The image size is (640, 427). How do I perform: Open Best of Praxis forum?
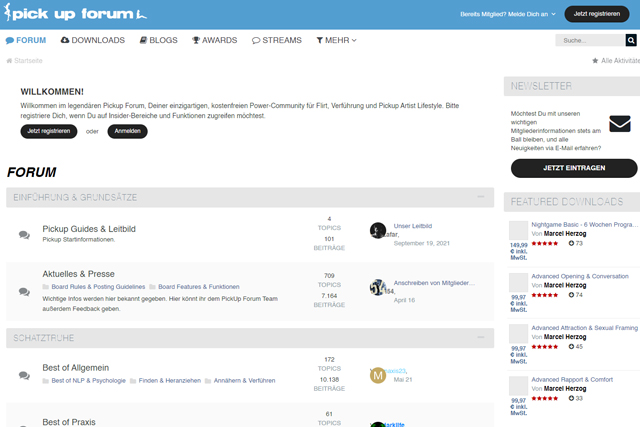[69, 422]
